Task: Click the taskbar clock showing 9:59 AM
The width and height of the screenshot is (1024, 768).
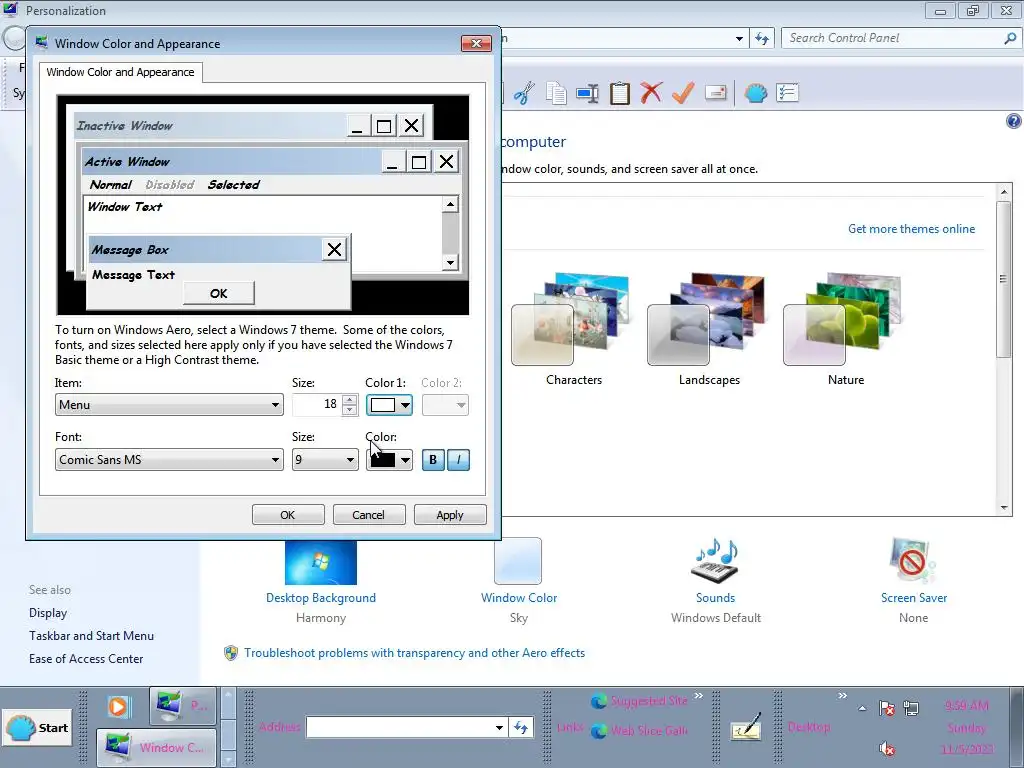Action: pyautogui.click(x=967, y=727)
